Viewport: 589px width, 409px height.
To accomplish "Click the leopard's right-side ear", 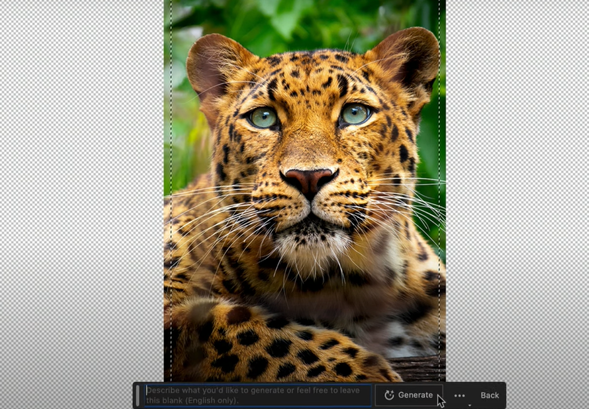I will [x=406, y=62].
